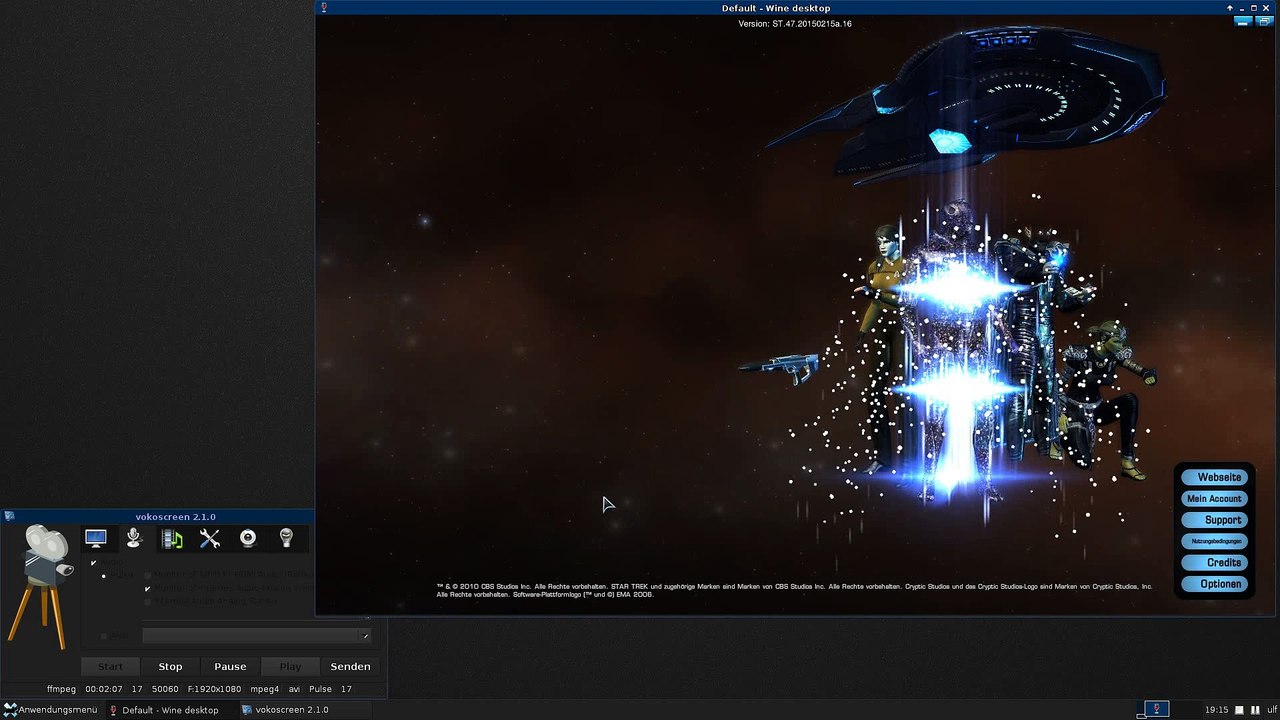1280x720 pixels.
Task: Click the pause tray icon beside the clock
Action: coord(1255,710)
